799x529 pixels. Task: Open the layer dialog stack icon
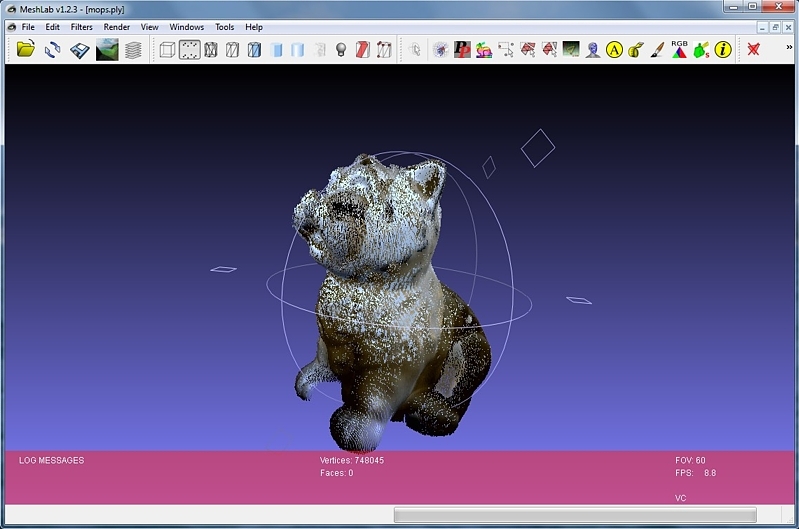click(x=133, y=49)
